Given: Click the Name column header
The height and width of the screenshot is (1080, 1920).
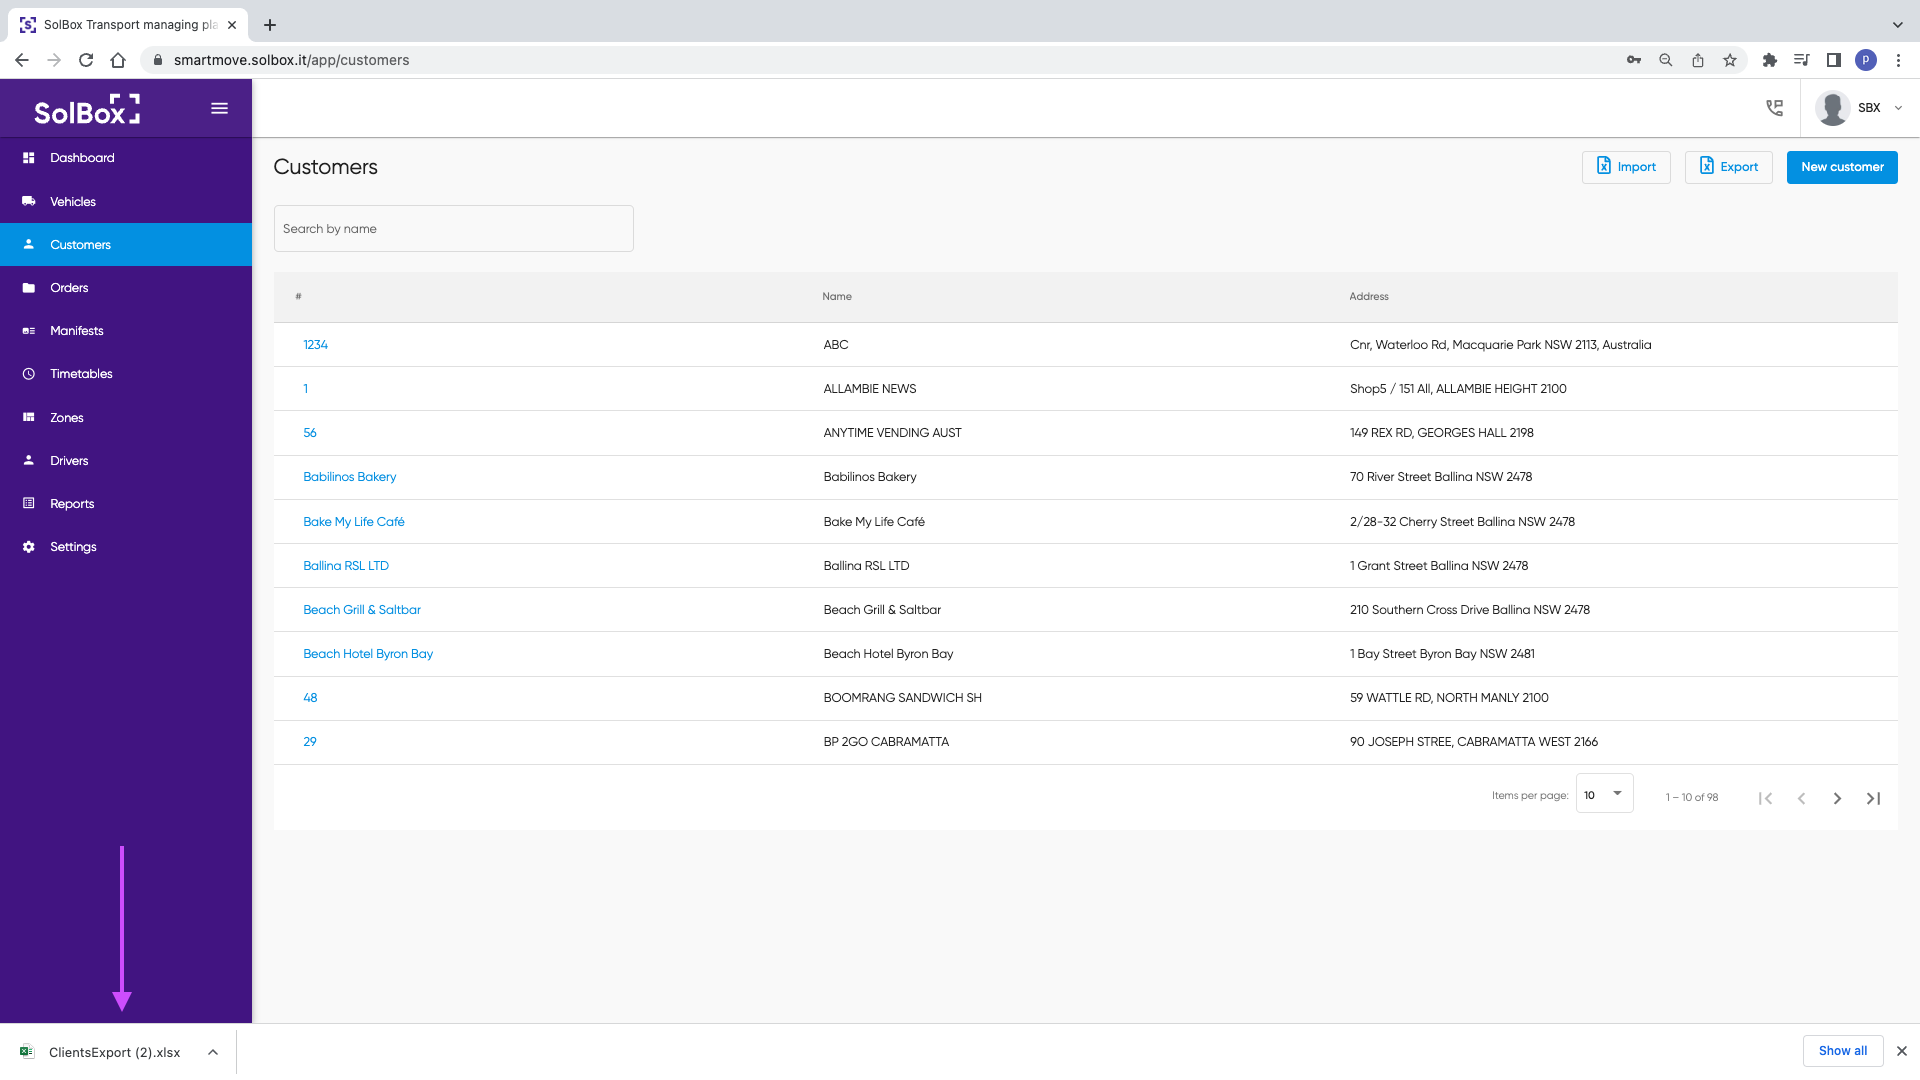Looking at the screenshot, I should coord(837,297).
